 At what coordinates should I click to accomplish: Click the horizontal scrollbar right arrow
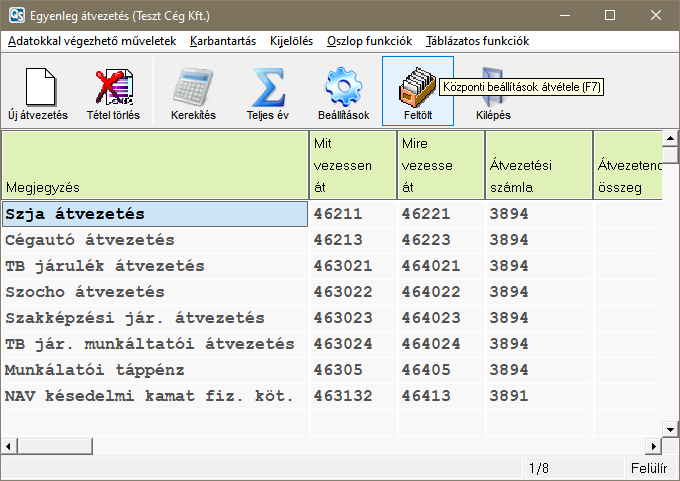tap(655, 446)
